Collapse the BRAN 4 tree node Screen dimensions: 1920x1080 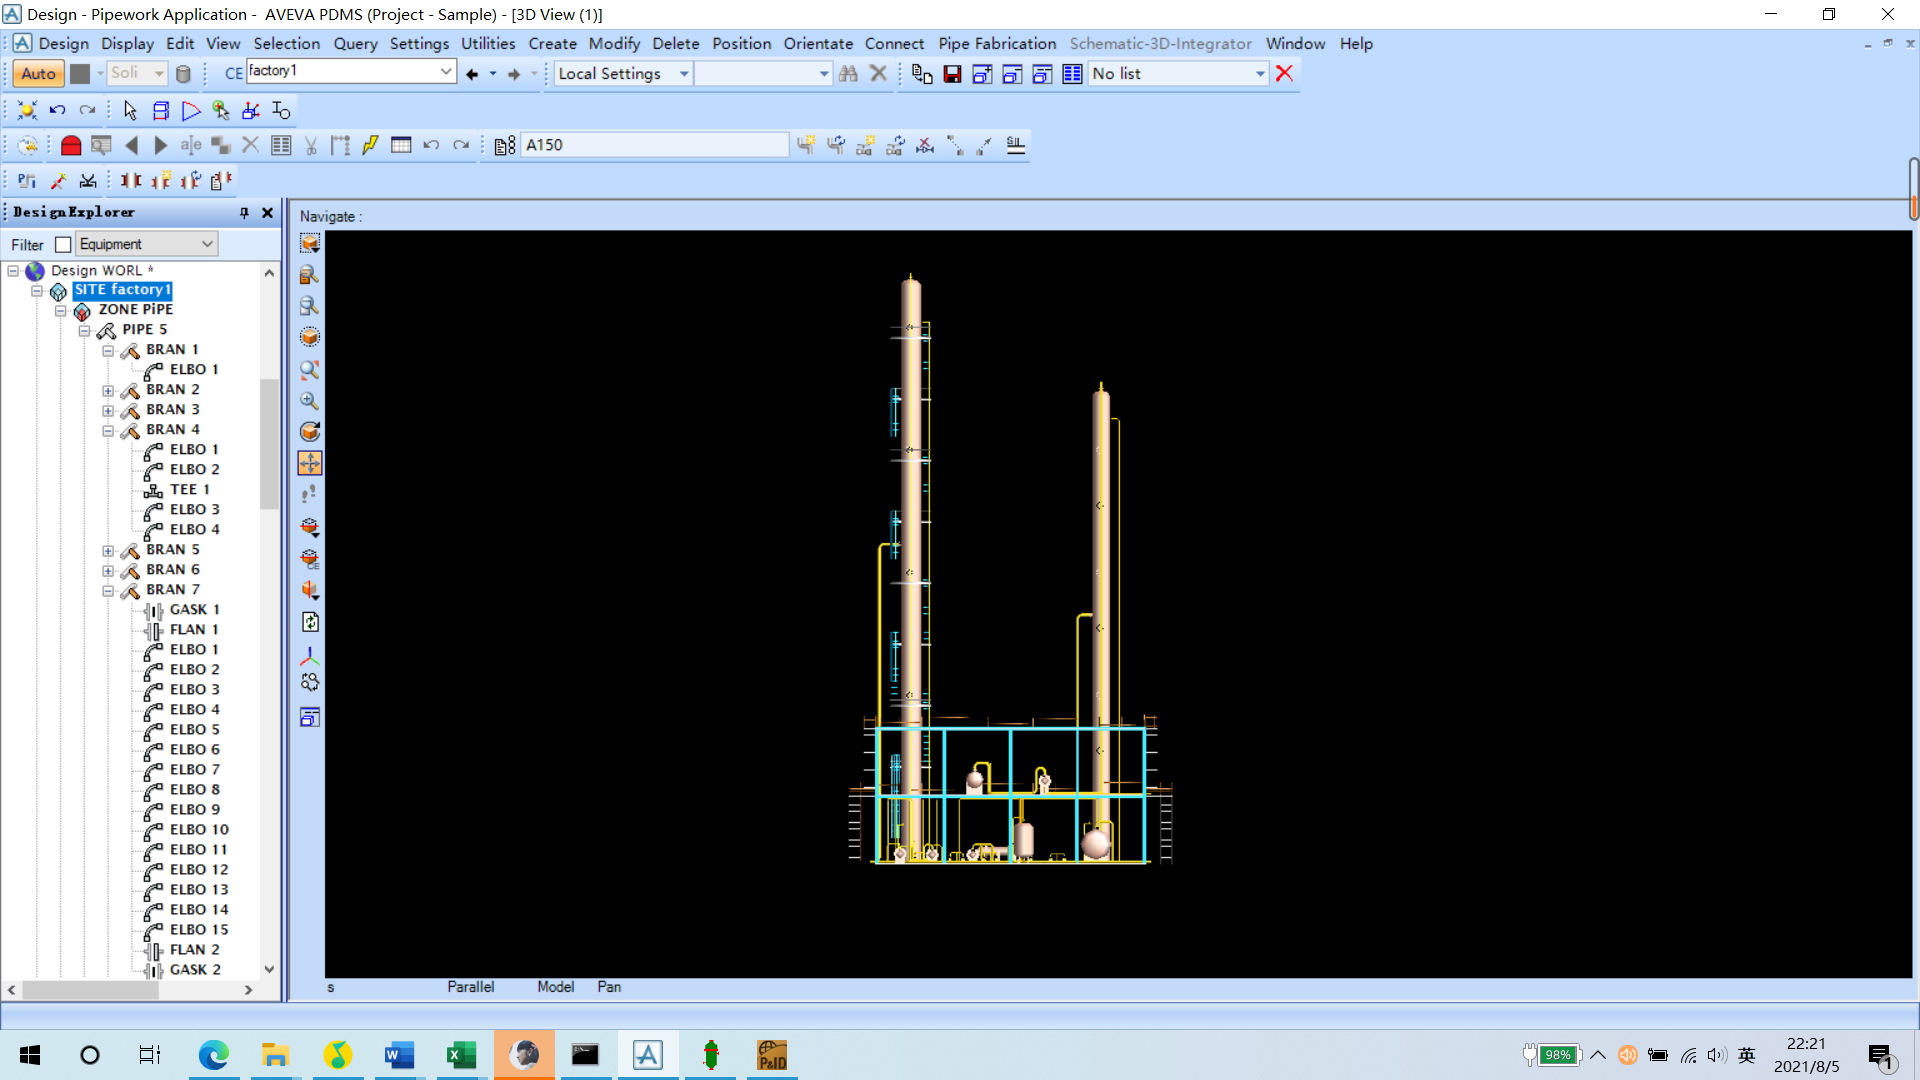(108, 431)
